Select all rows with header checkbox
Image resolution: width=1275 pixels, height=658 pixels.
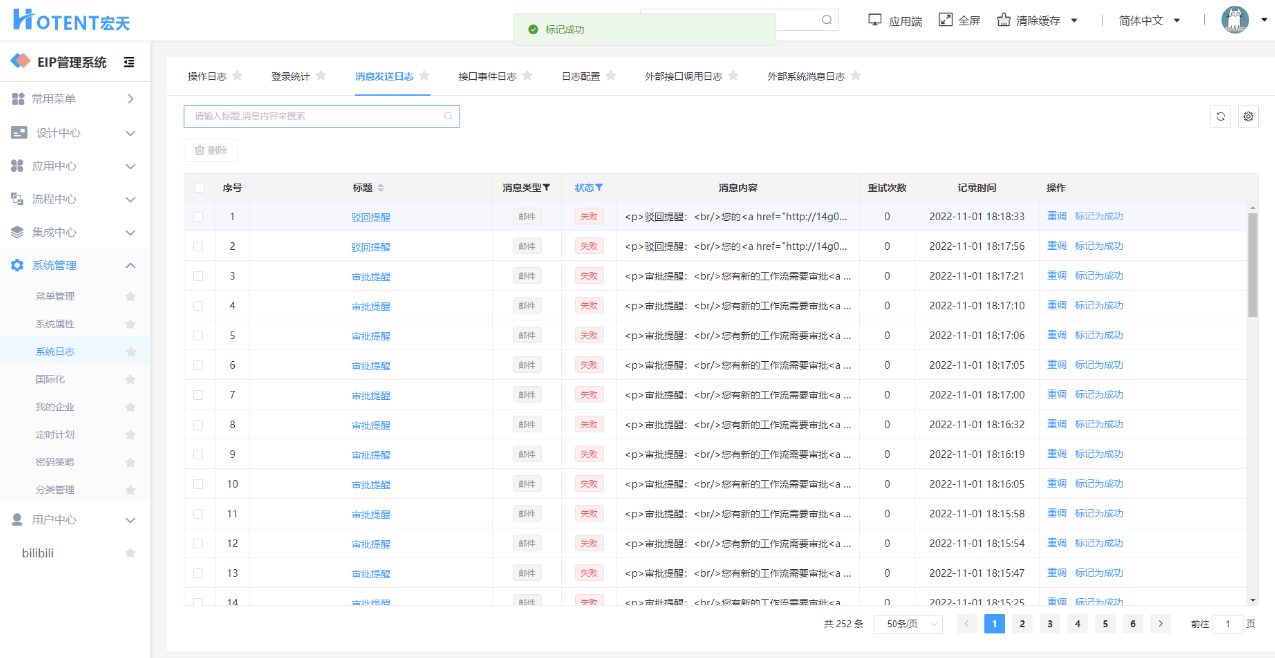199,188
